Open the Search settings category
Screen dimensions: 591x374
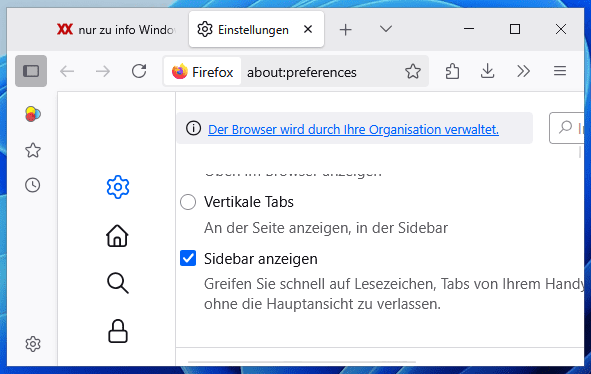point(118,283)
